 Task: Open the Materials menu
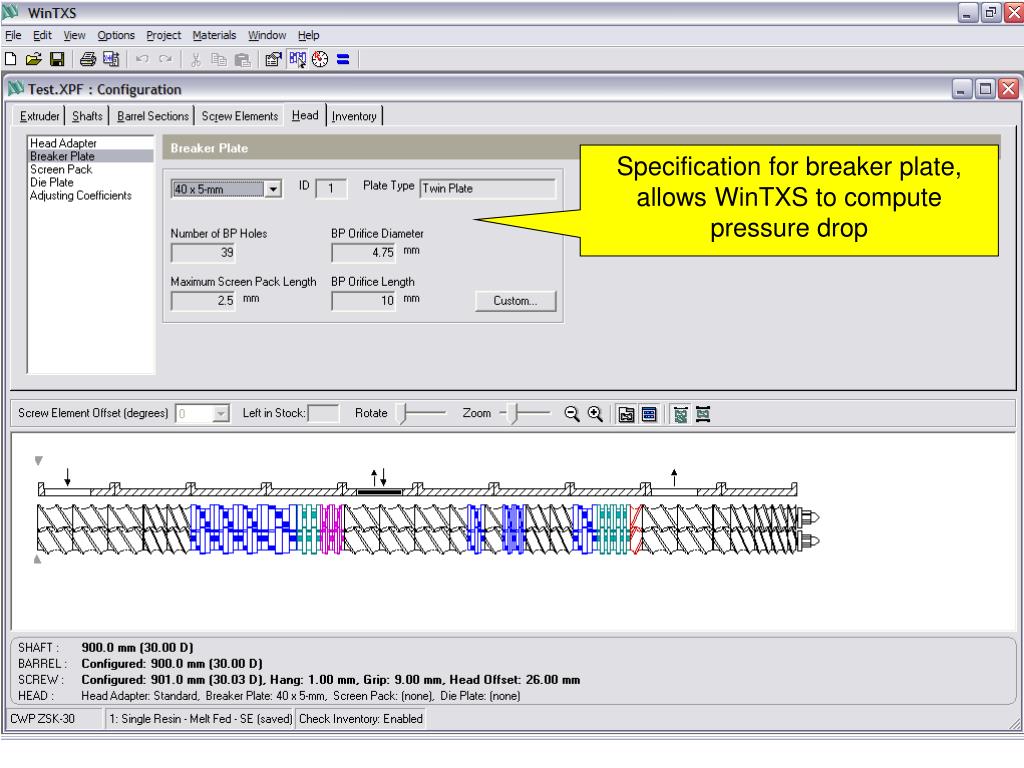pos(214,35)
